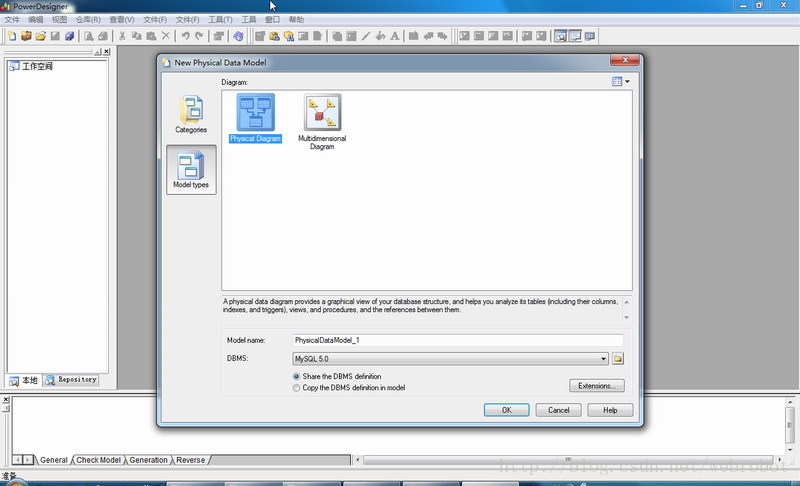Viewport: 800px width, 486px height.
Task: Select the 工作空间 tree node
Action: (x=31, y=66)
